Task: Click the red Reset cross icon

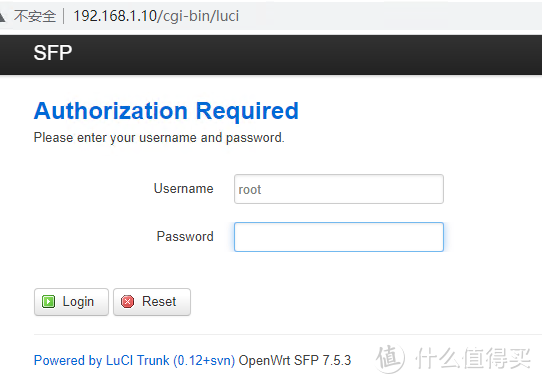Action: (x=128, y=301)
